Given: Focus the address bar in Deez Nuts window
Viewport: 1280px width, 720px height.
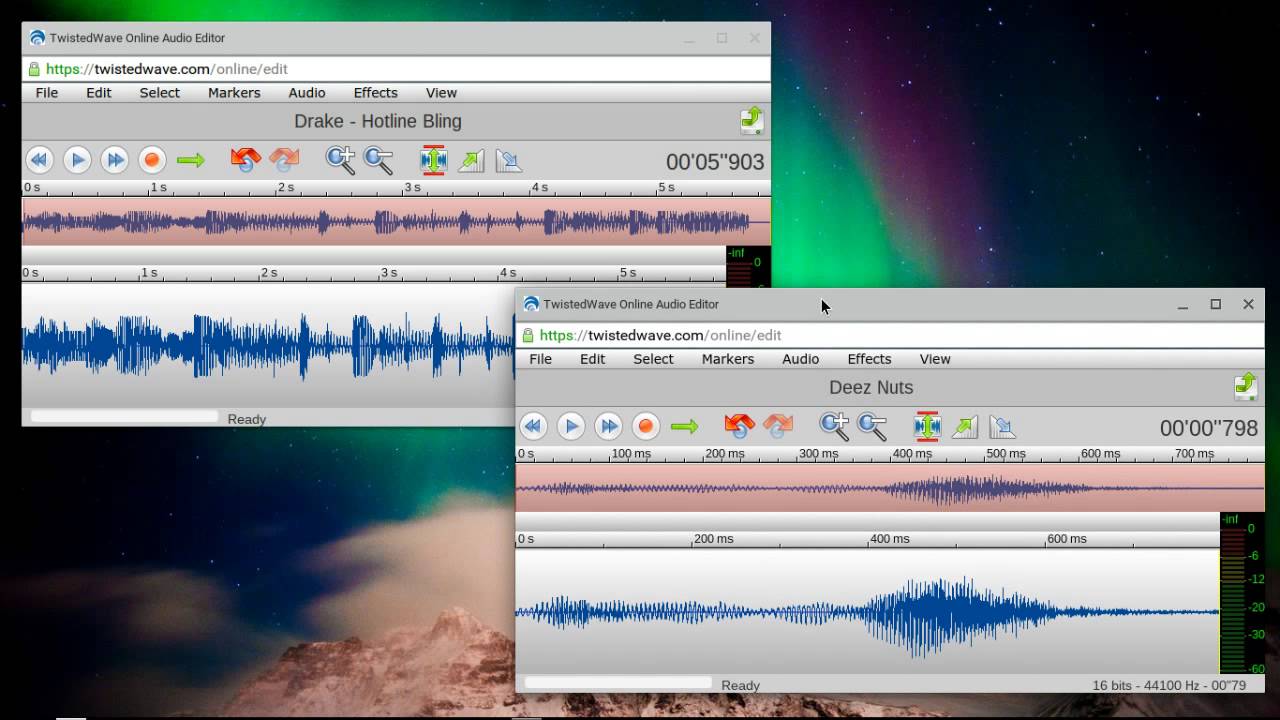Looking at the screenshot, I should (890, 335).
